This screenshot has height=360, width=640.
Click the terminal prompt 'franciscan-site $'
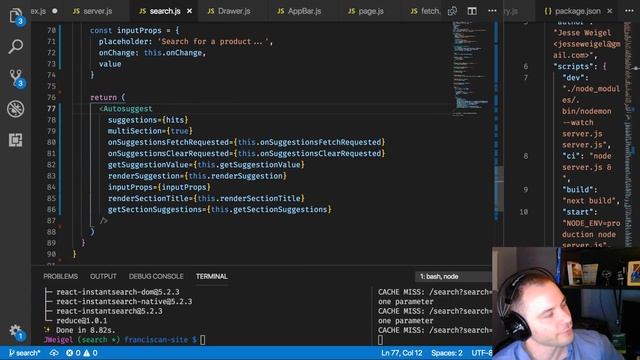tap(160, 340)
